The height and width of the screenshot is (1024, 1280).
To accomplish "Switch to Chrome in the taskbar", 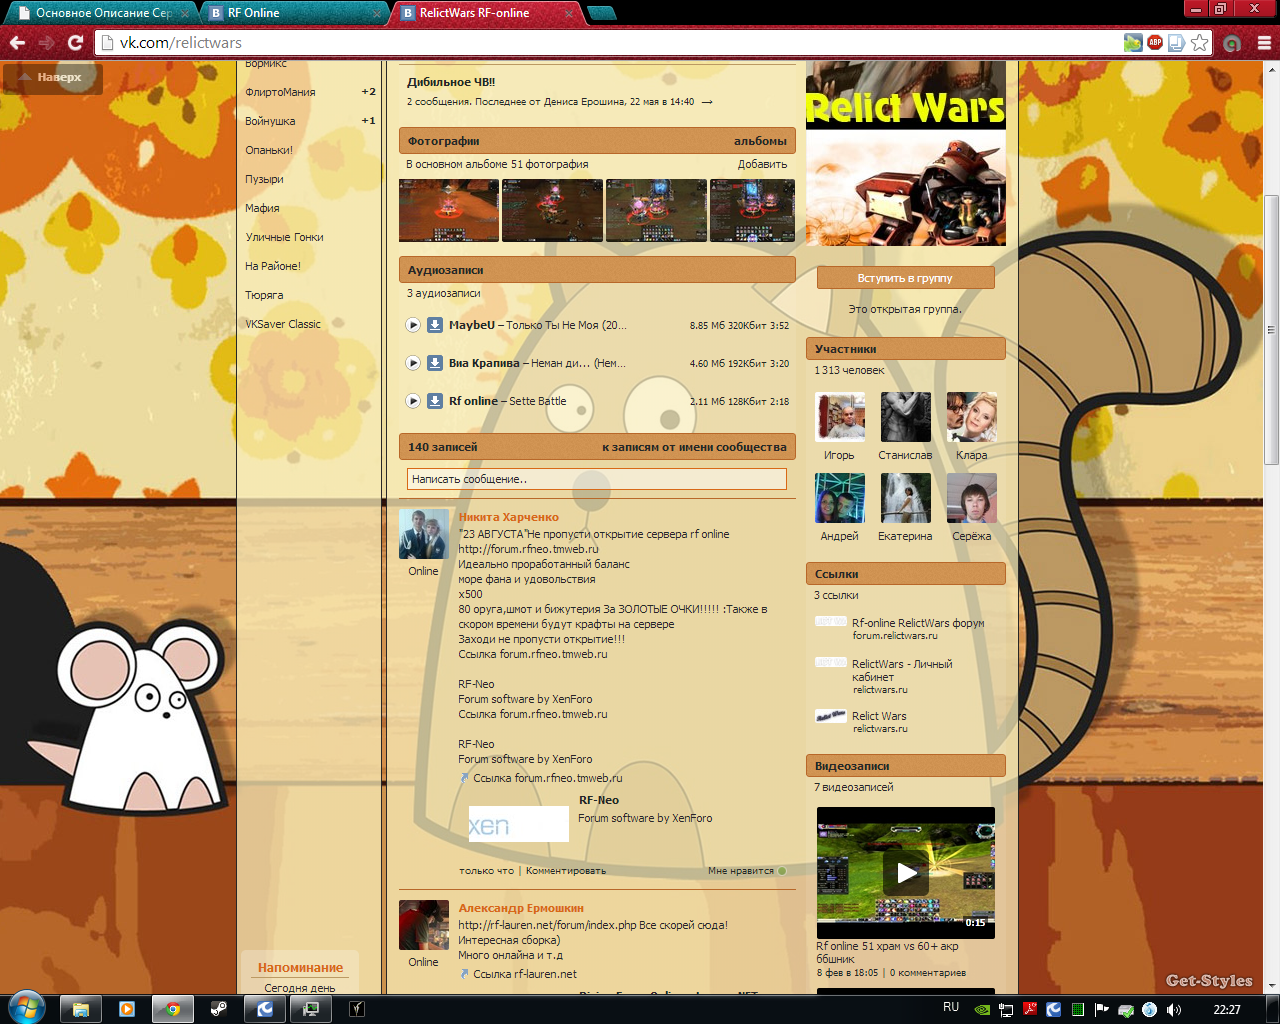I will [173, 1009].
